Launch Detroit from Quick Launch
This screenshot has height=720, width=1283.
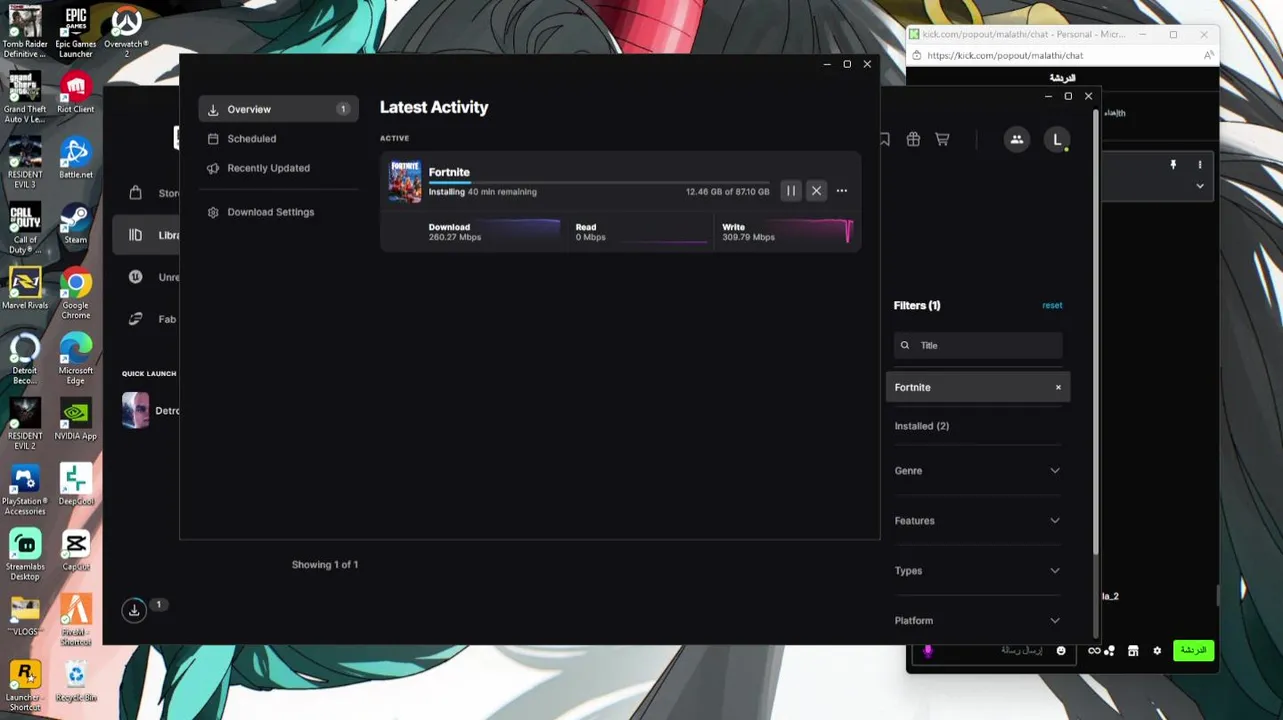click(x=150, y=411)
